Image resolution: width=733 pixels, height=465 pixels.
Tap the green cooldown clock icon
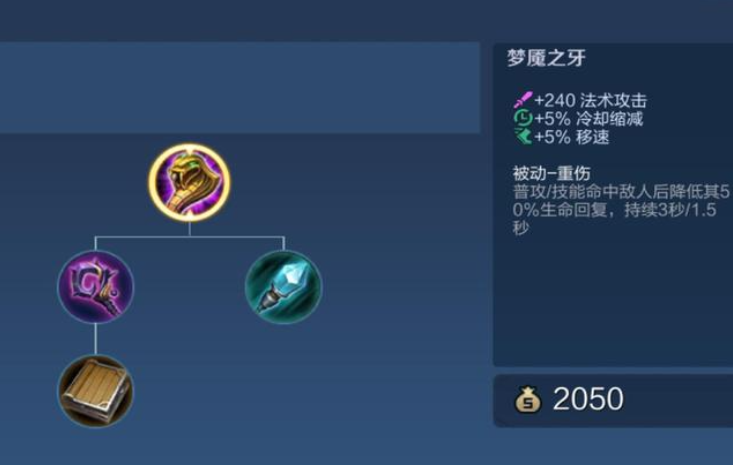pos(523,118)
